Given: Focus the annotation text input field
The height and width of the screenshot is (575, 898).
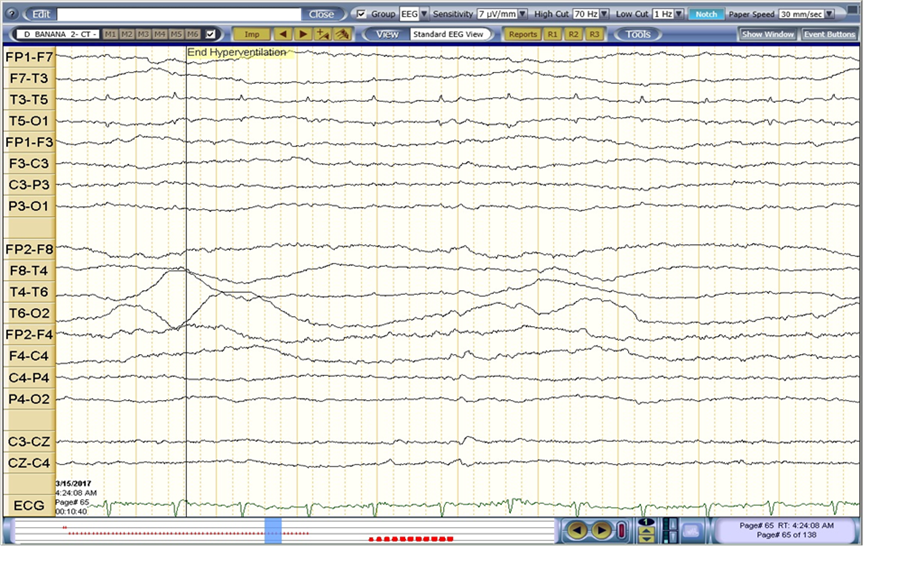Looking at the screenshot, I should (x=179, y=14).
